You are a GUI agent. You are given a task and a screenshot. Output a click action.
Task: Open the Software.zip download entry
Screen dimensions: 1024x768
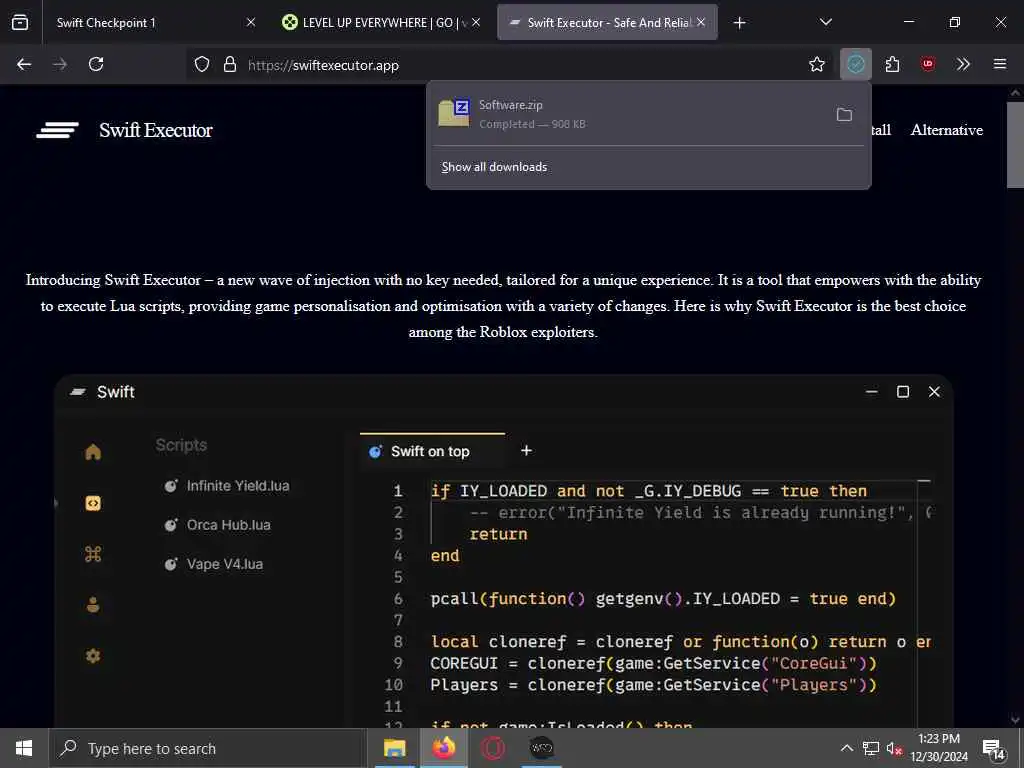[627, 114]
